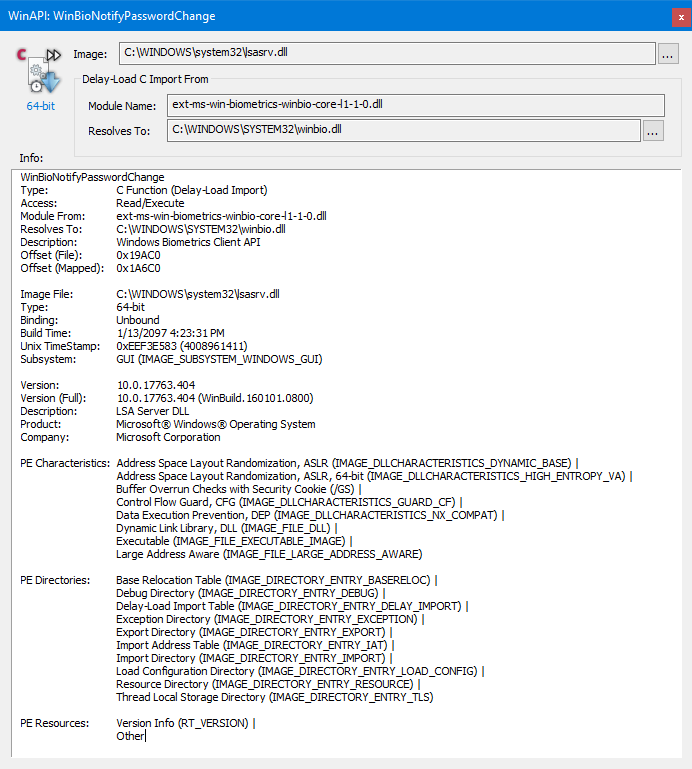Click Version value 10.0.17763.404

tap(156, 385)
